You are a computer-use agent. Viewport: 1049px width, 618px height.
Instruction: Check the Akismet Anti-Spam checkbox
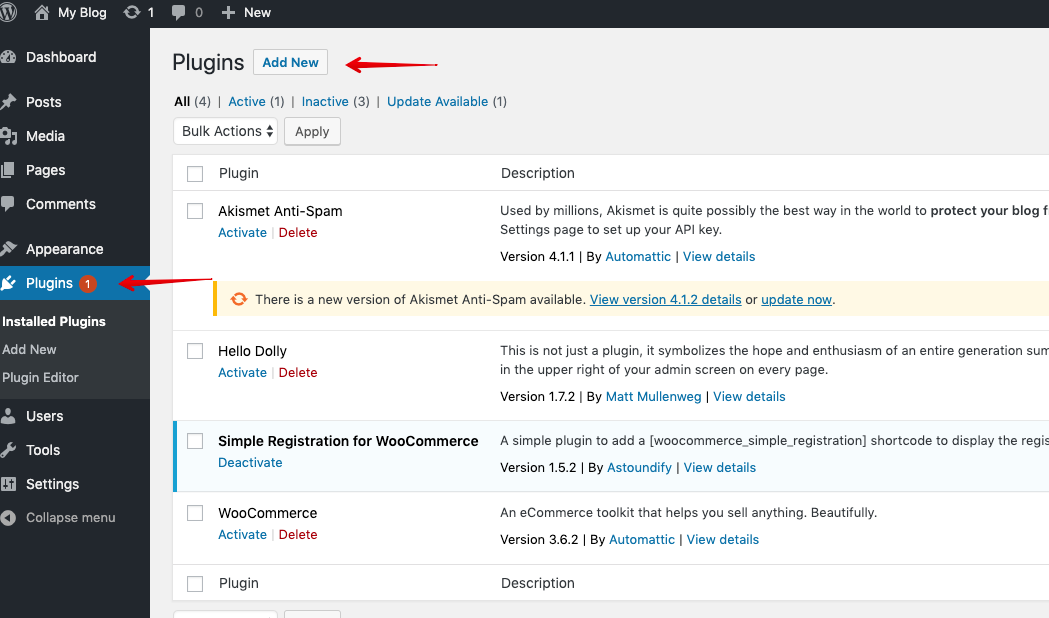(x=195, y=211)
